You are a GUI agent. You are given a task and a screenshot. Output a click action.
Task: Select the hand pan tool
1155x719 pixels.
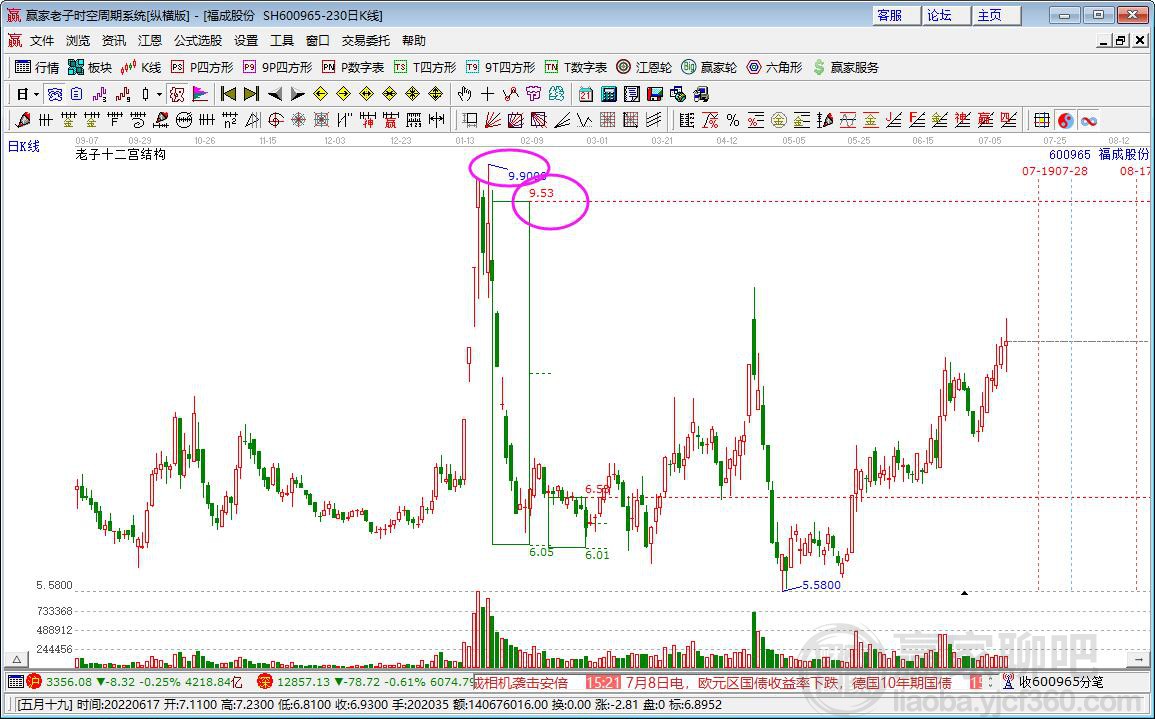[464, 94]
